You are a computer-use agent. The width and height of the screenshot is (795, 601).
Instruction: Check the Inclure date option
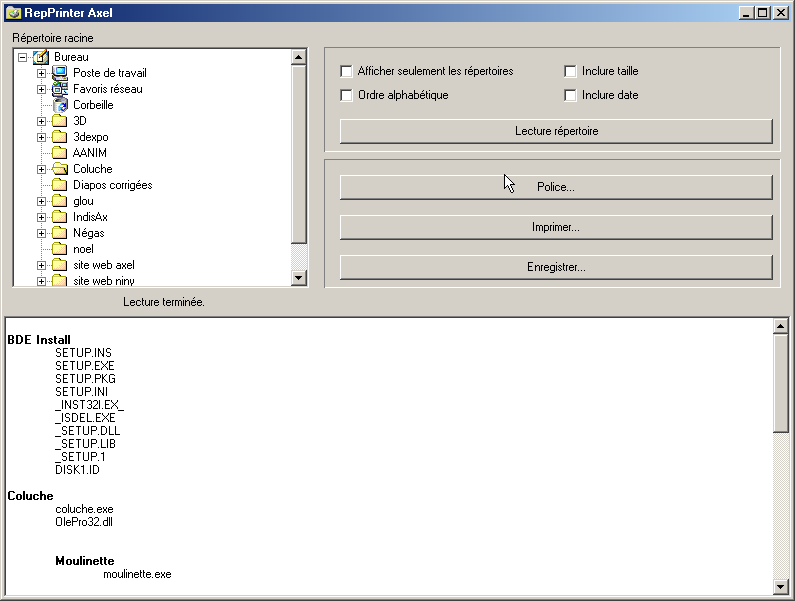pos(570,95)
